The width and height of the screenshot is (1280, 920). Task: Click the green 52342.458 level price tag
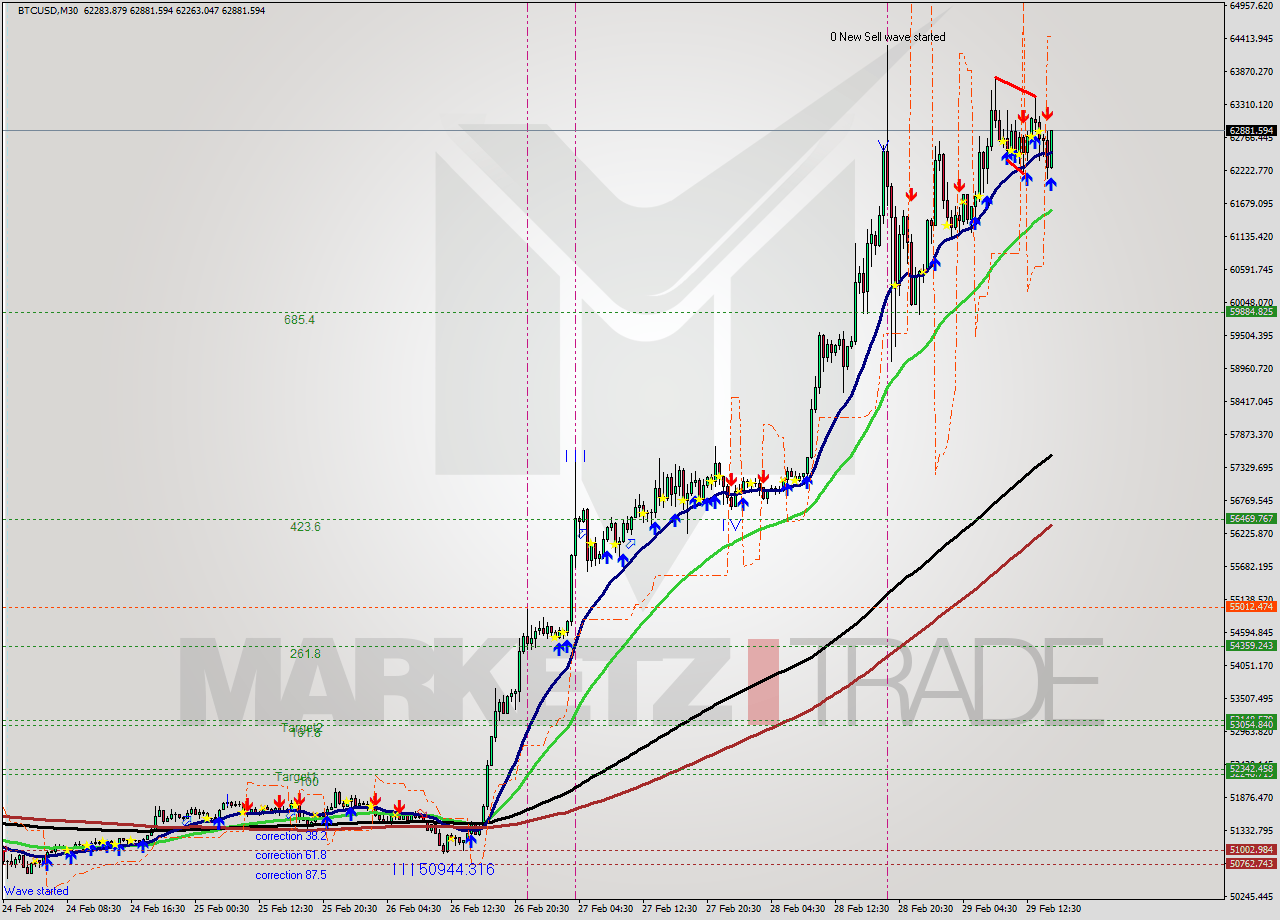click(x=1250, y=768)
